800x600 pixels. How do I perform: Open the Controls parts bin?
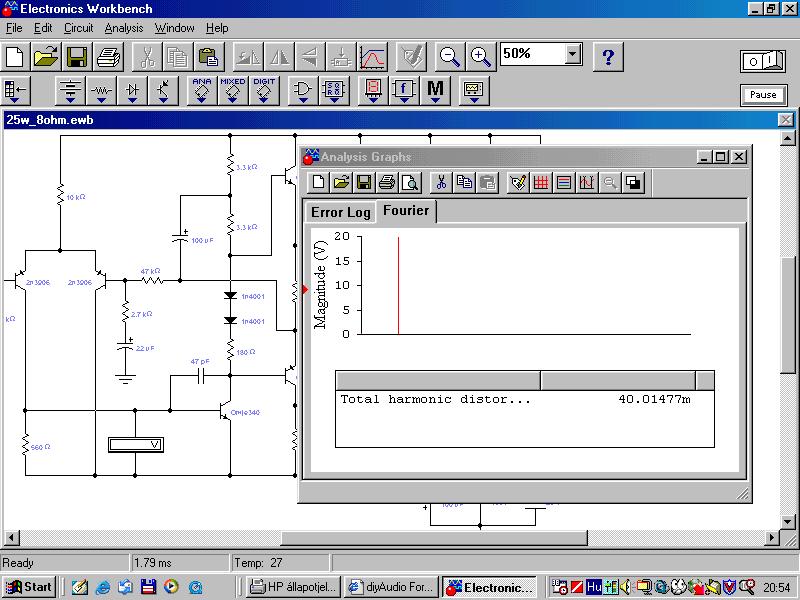(x=404, y=91)
